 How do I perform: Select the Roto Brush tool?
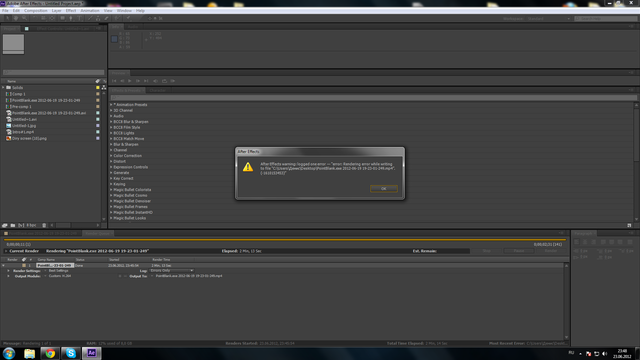[x=118, y=18]
